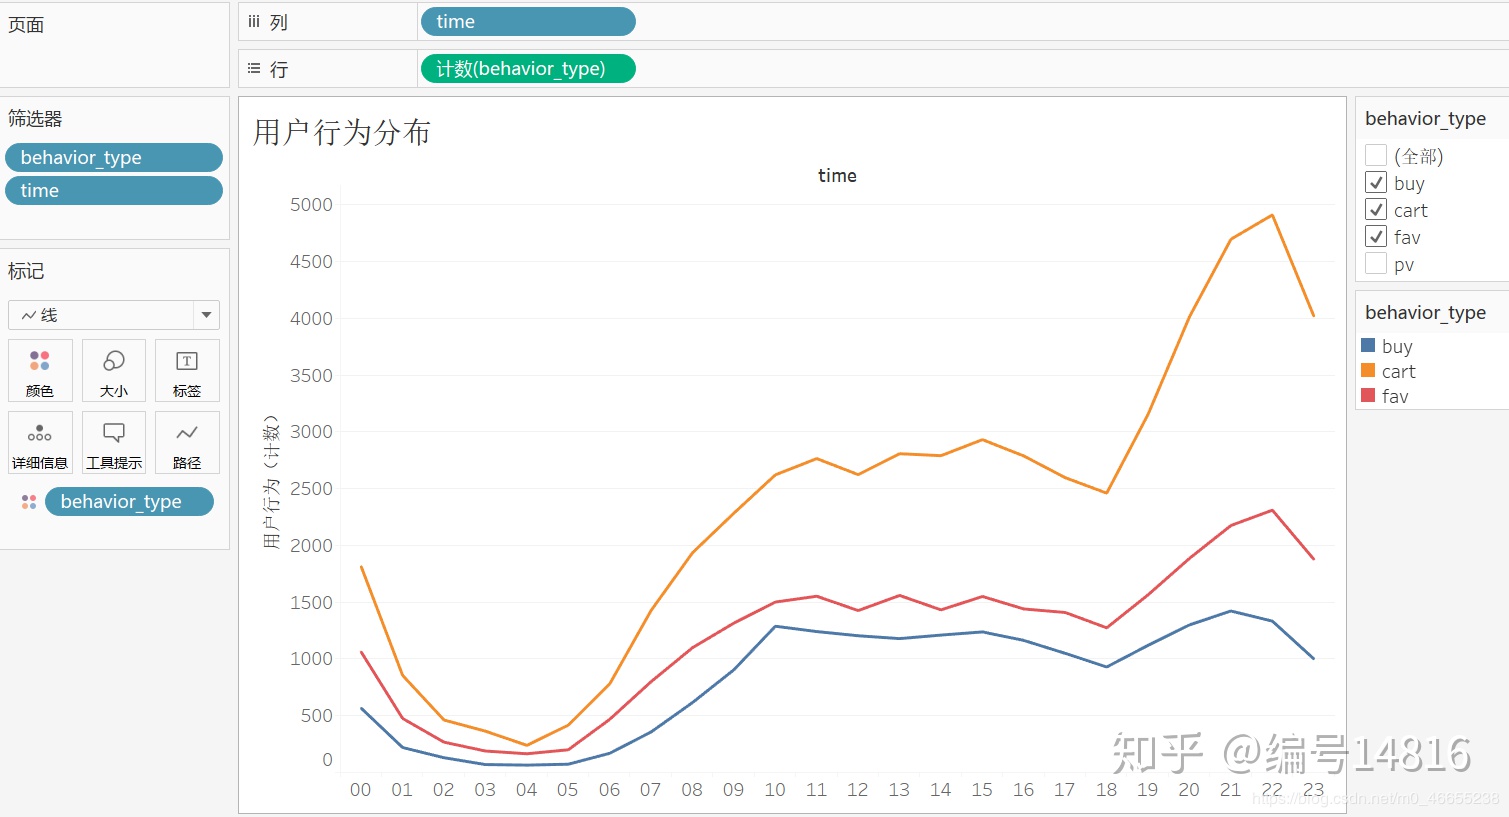1509x817 pixels.
Task: Select behavior_type pill in Filters shelf
Action: coord(114,157)
